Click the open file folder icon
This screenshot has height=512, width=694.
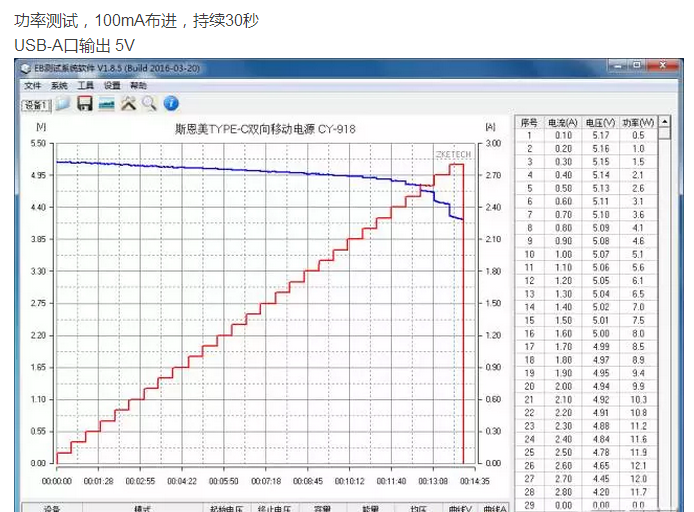[63, 104]
